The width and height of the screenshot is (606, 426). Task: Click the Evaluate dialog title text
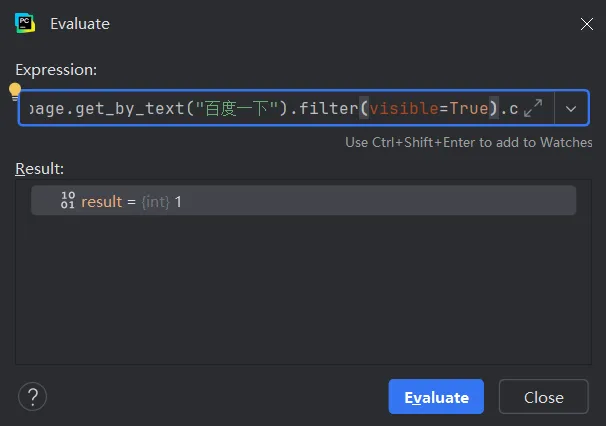[80, 23]
